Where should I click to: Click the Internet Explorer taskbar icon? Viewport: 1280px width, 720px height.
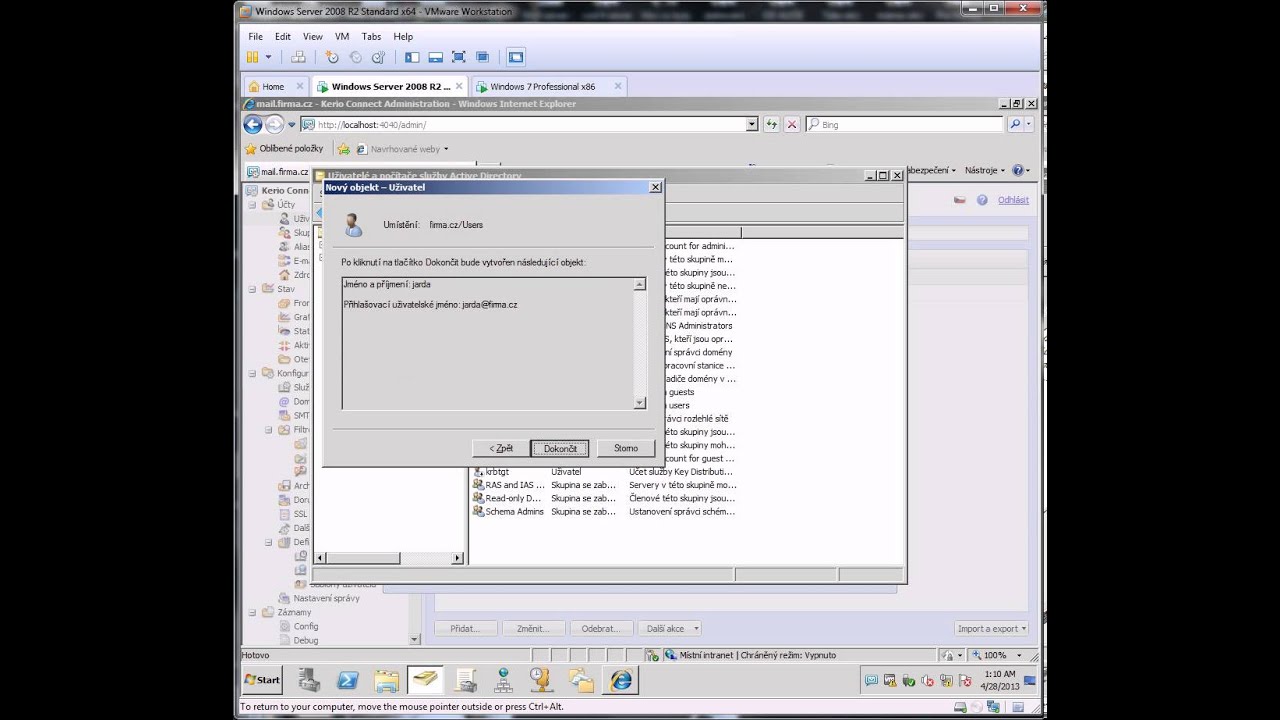tap(621, 680)
